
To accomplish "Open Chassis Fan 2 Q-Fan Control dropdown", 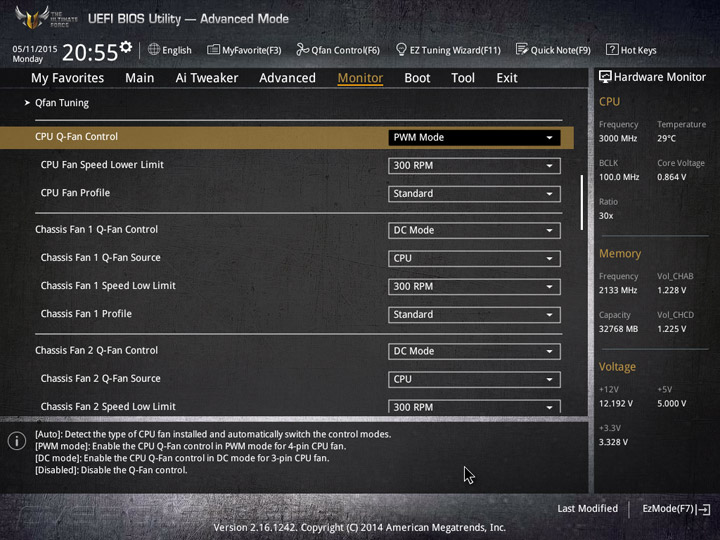I will coord(474,351).
